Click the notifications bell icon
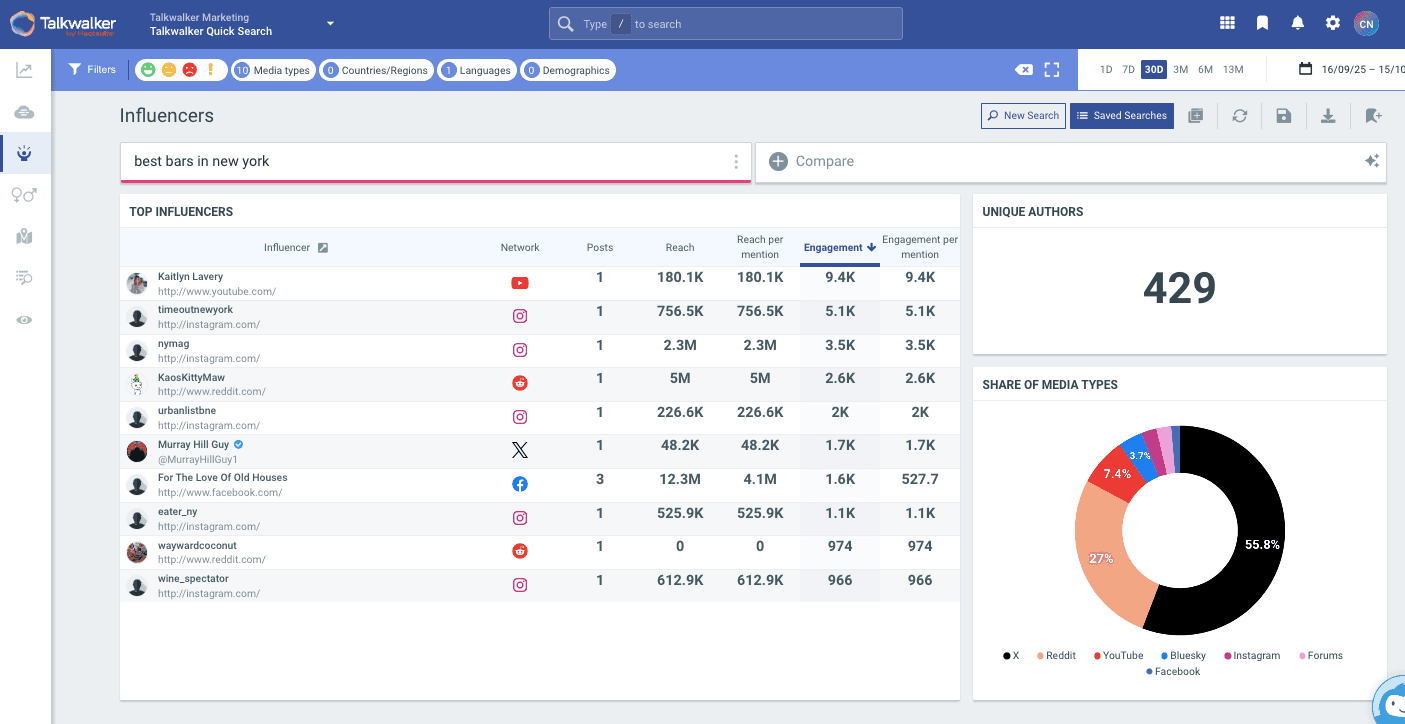 1298,23
